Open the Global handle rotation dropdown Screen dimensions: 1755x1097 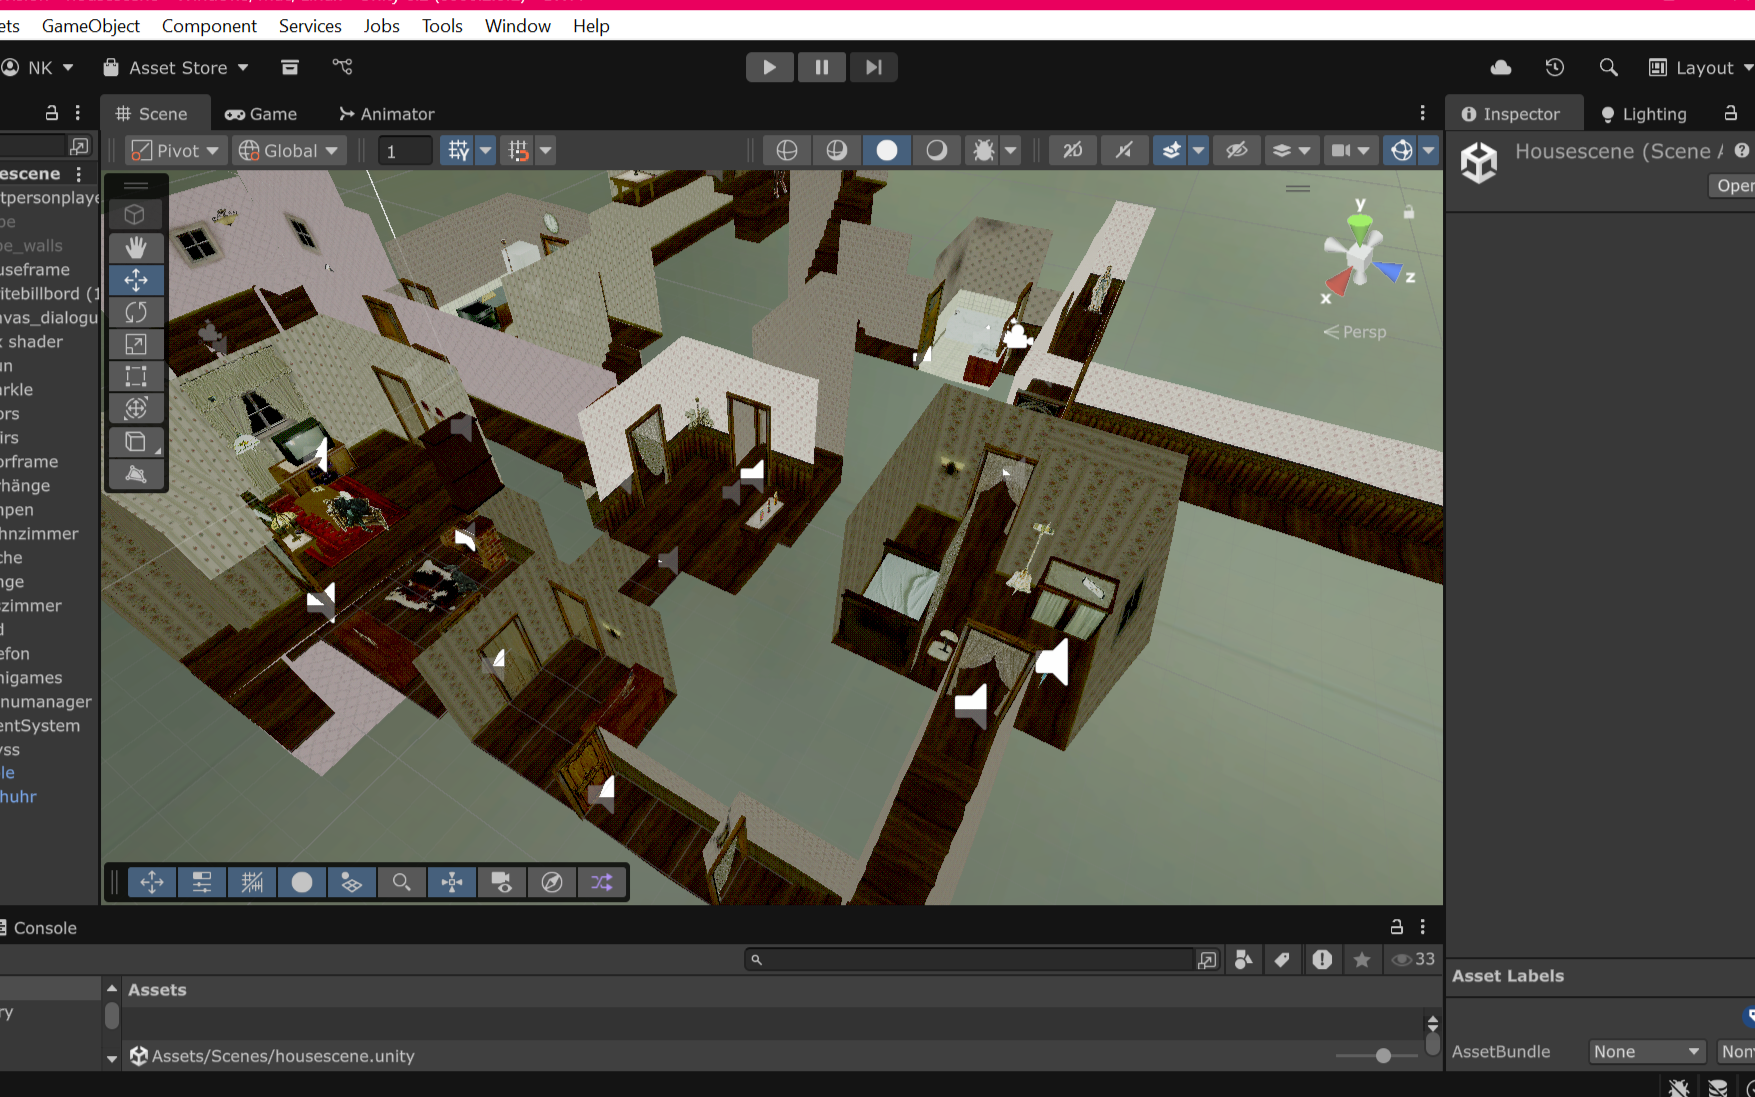click(x=288, y=150)
